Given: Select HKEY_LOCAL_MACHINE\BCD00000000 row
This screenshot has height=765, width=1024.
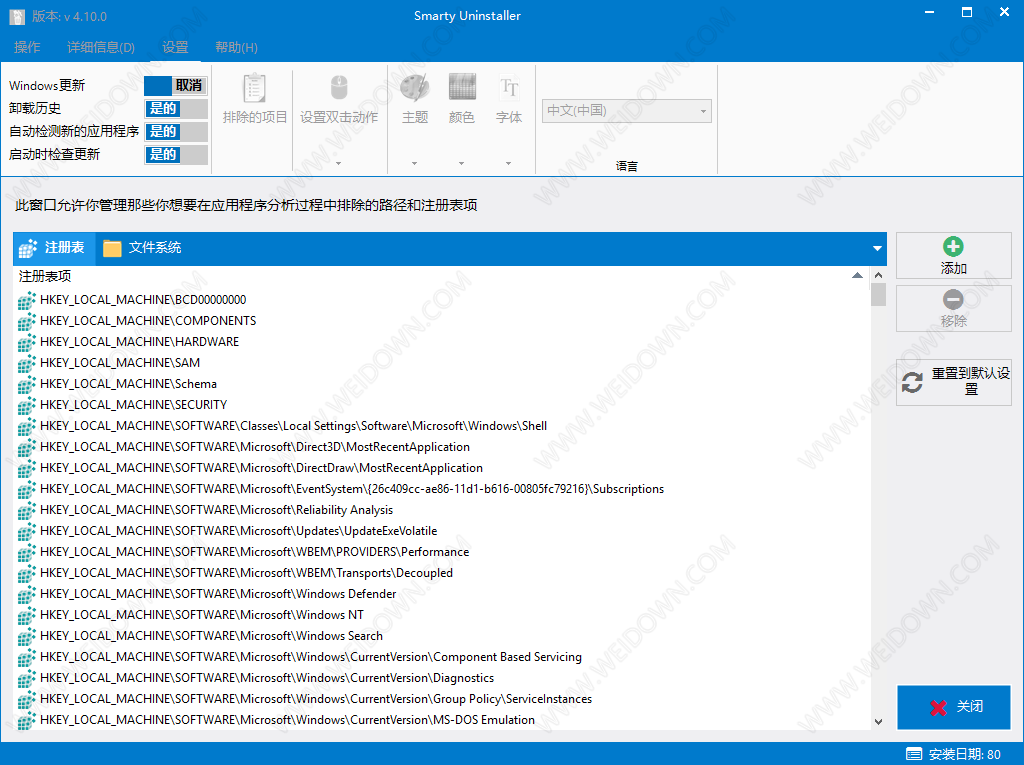Looking at the screenshot, I should click(441, 301).
